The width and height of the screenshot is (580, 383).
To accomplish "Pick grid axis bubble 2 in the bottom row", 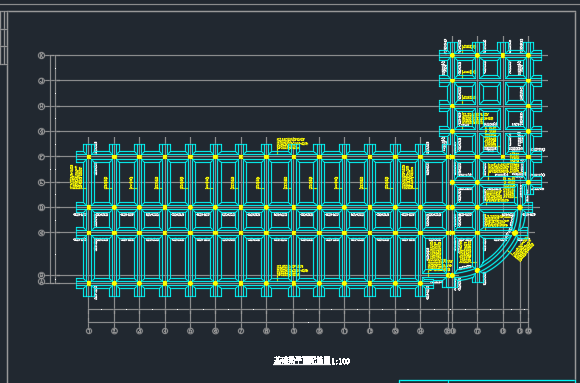I will (x=114, y=331).
